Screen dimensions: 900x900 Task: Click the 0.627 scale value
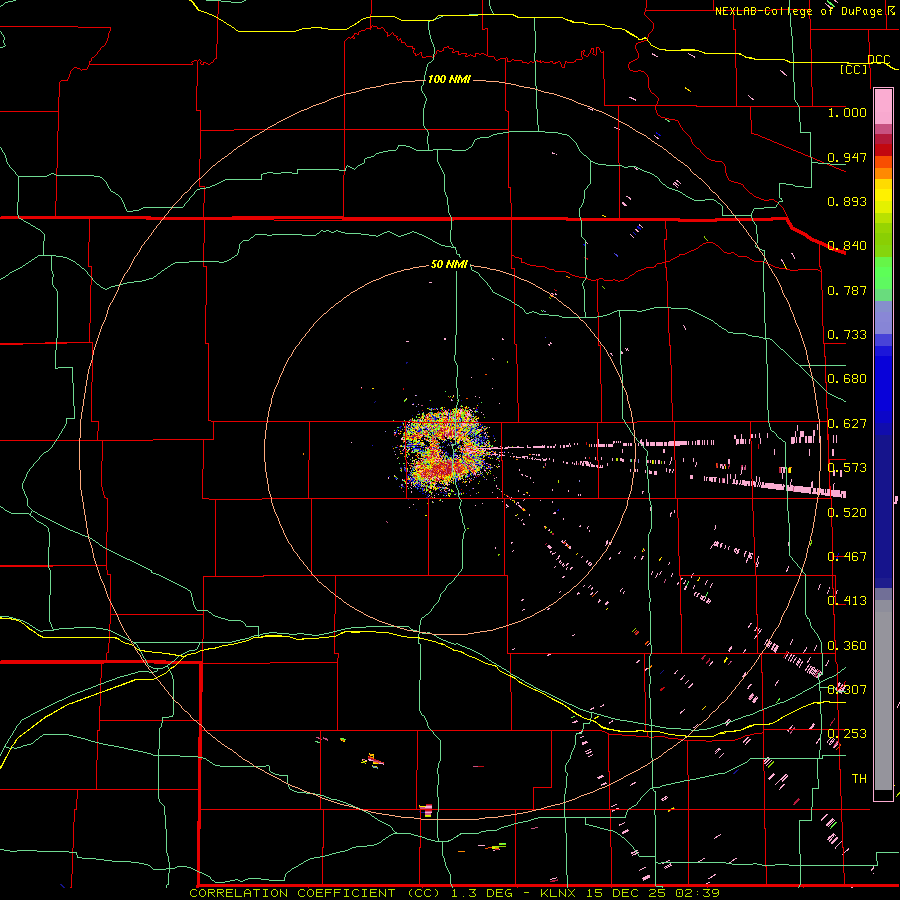[x=847, y=424]
